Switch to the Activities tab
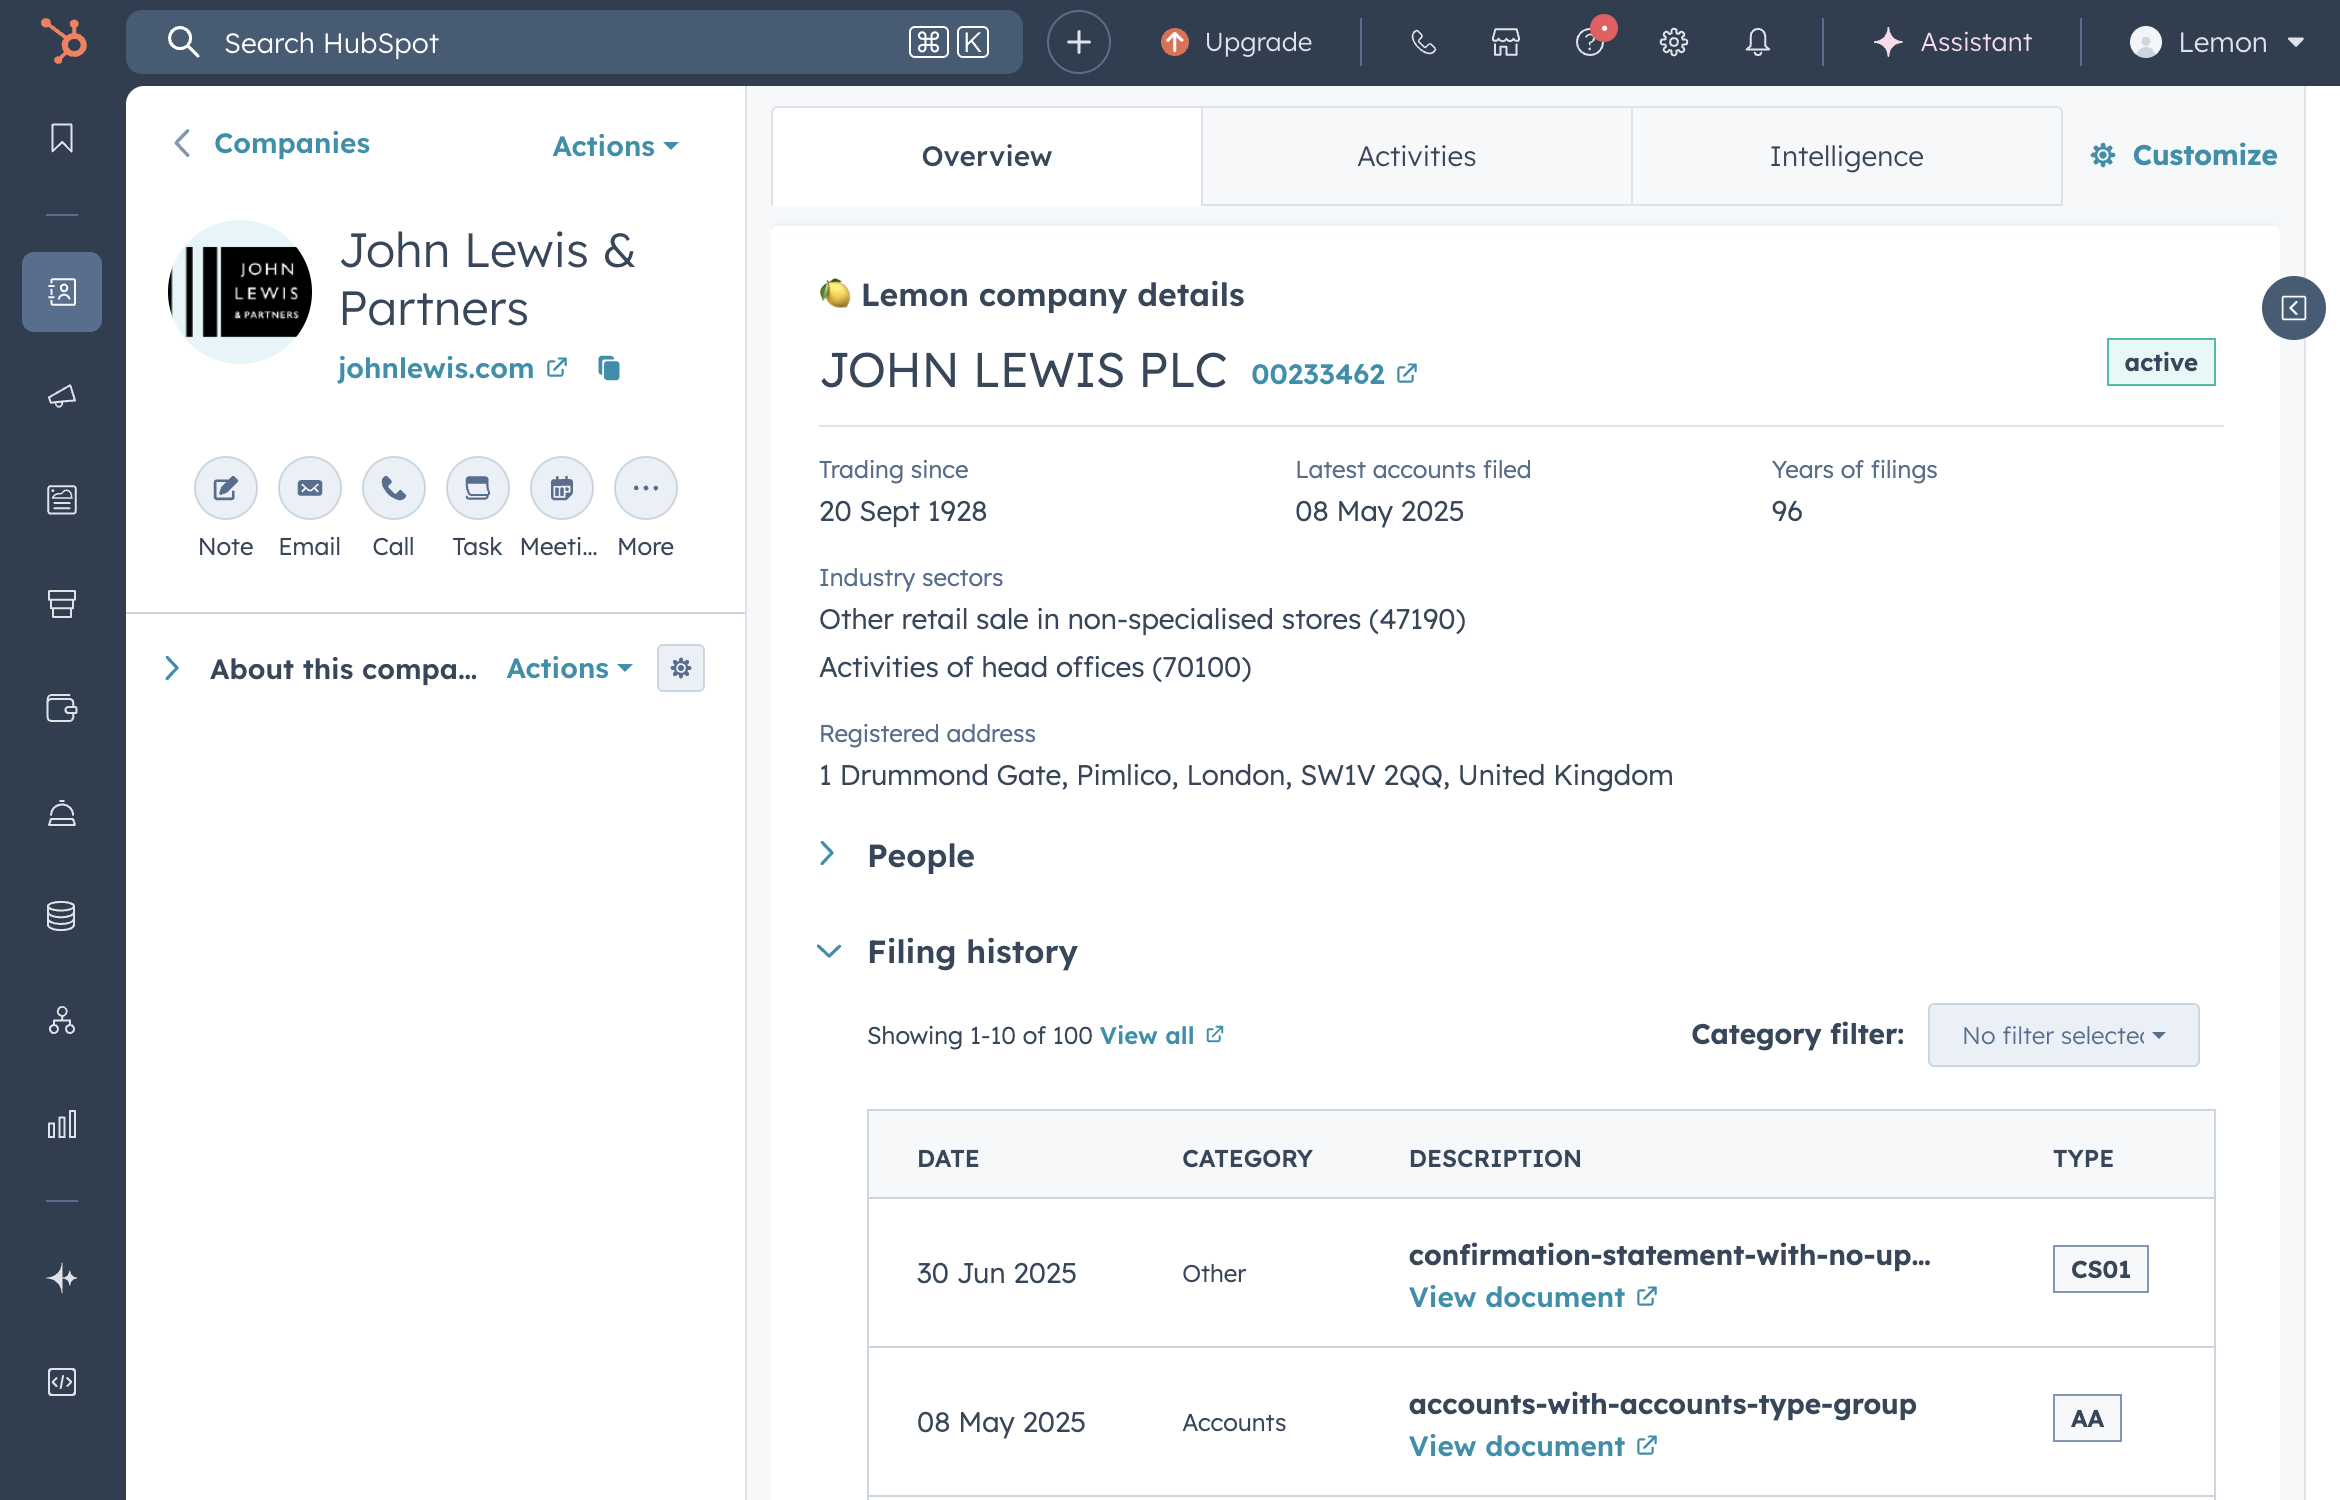This screenshot has height=1500, width=2340. 1415,156
